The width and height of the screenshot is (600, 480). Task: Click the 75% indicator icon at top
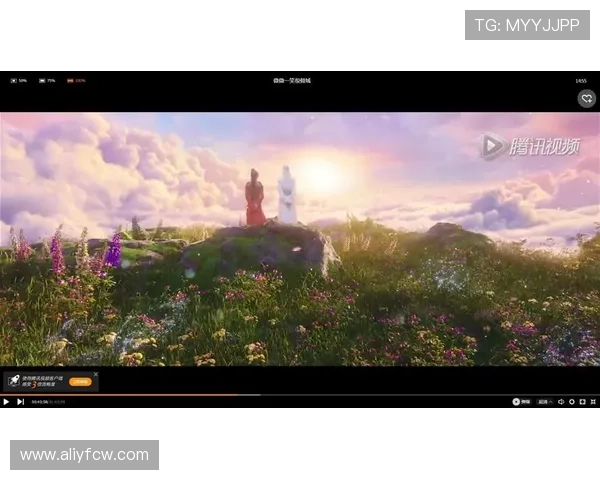click(x=47, y=80)
